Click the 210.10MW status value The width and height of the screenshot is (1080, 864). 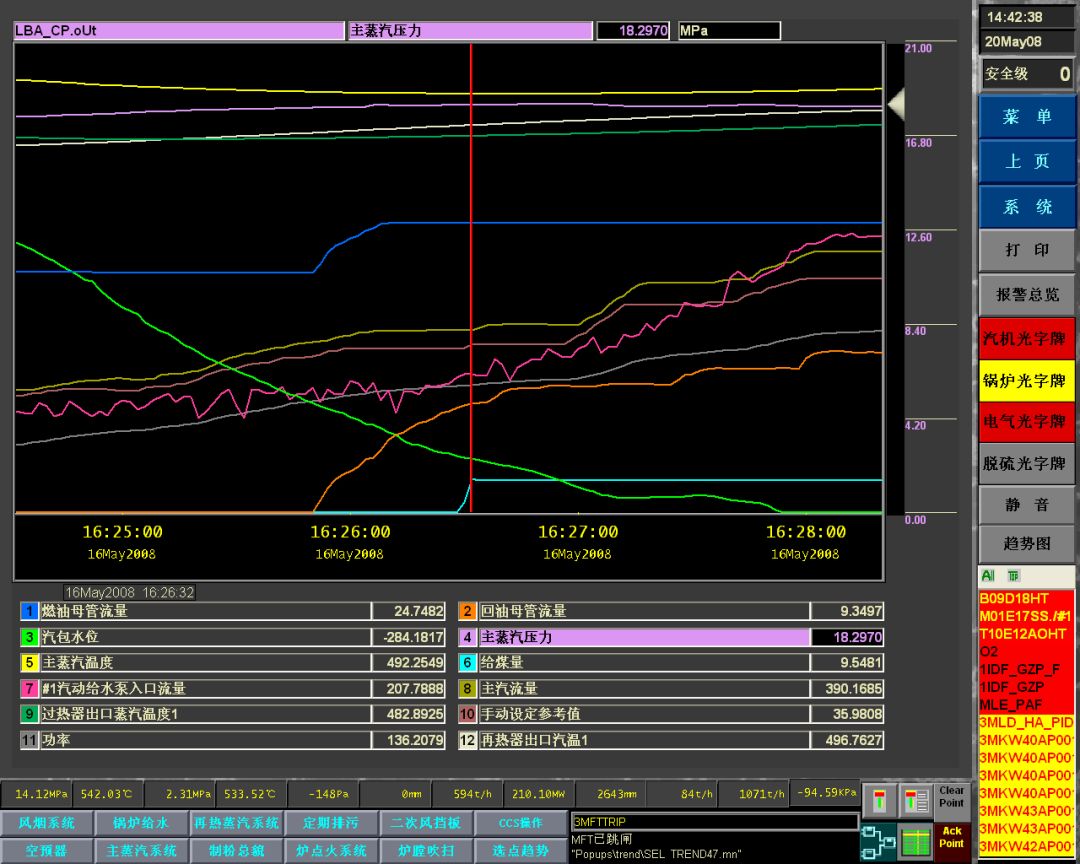(x=539, y=794)
